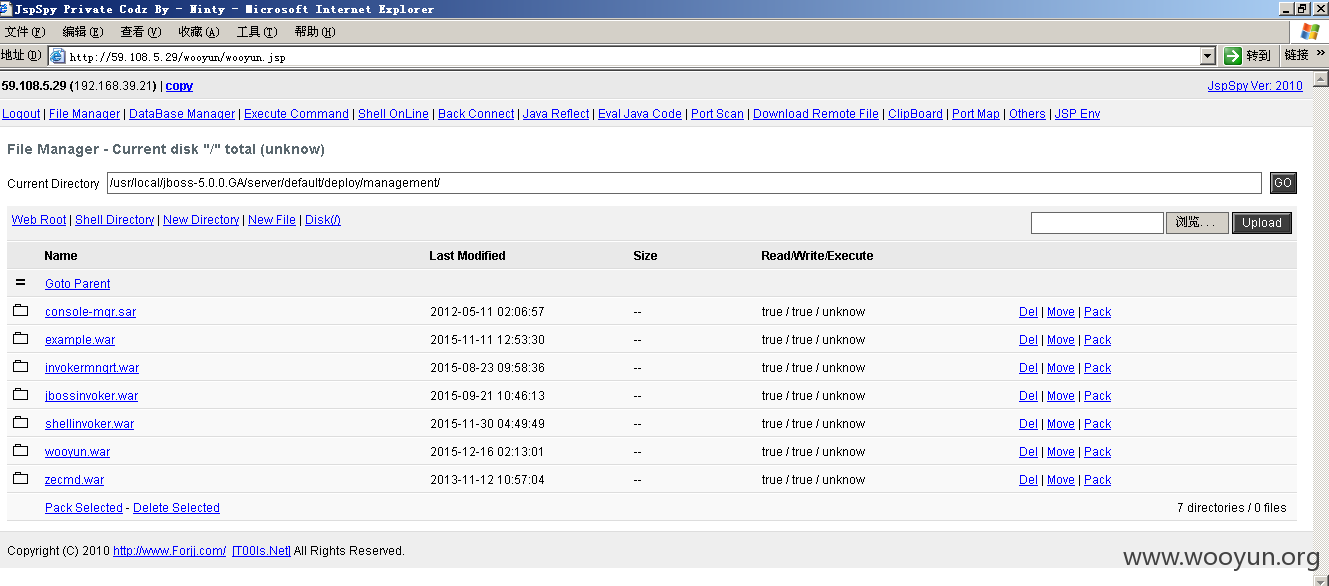Image resolution: width=1329 pixels, height=586 pixels.
Task: Open JSP Env link
Action: coord(1077,114)
